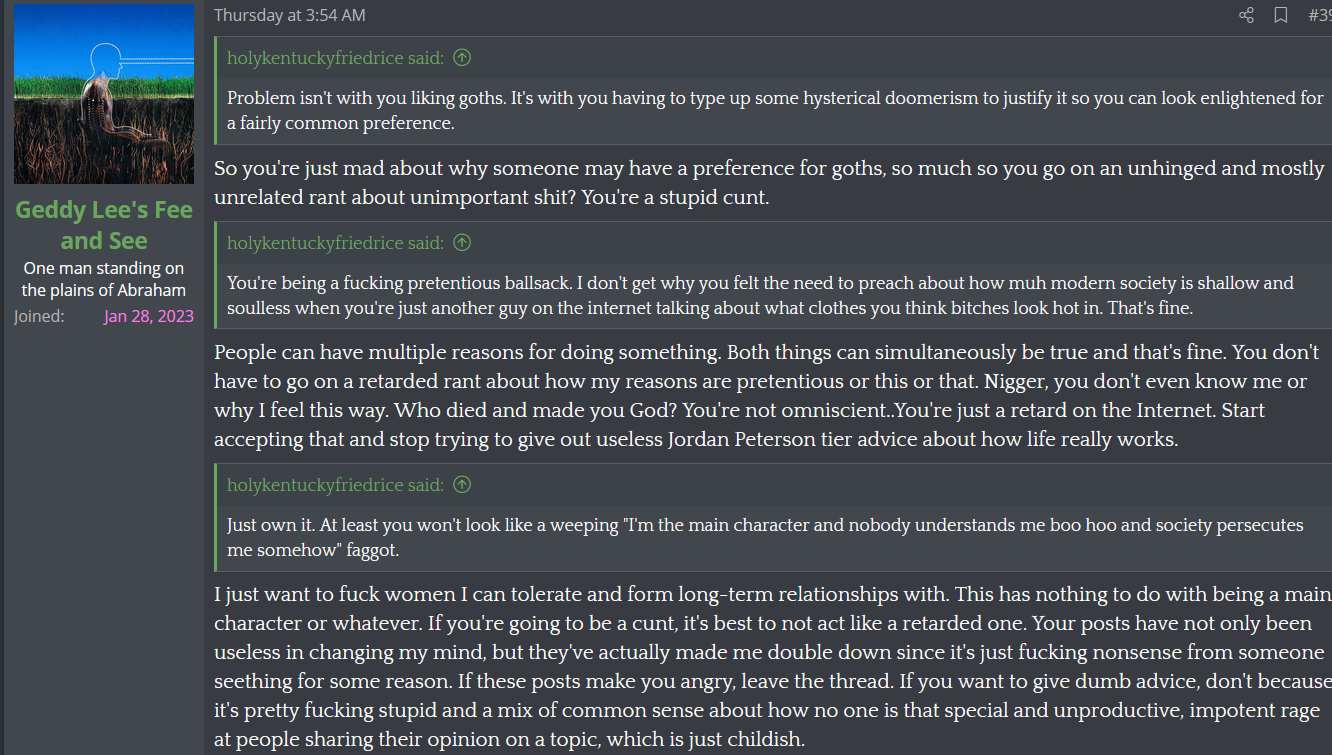Click the attribution above the 'Just own it' quote
The width and height of the screenshot is (1332, 755).
point(335,485)
